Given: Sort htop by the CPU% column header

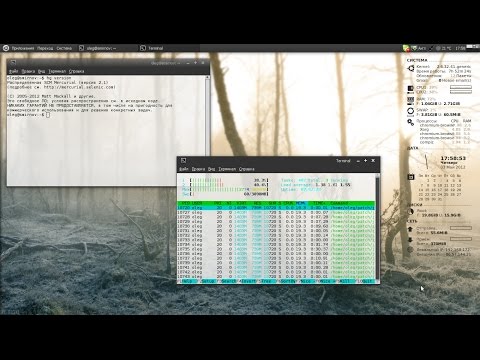Looking at the screenshot, I should coord(288,203).
